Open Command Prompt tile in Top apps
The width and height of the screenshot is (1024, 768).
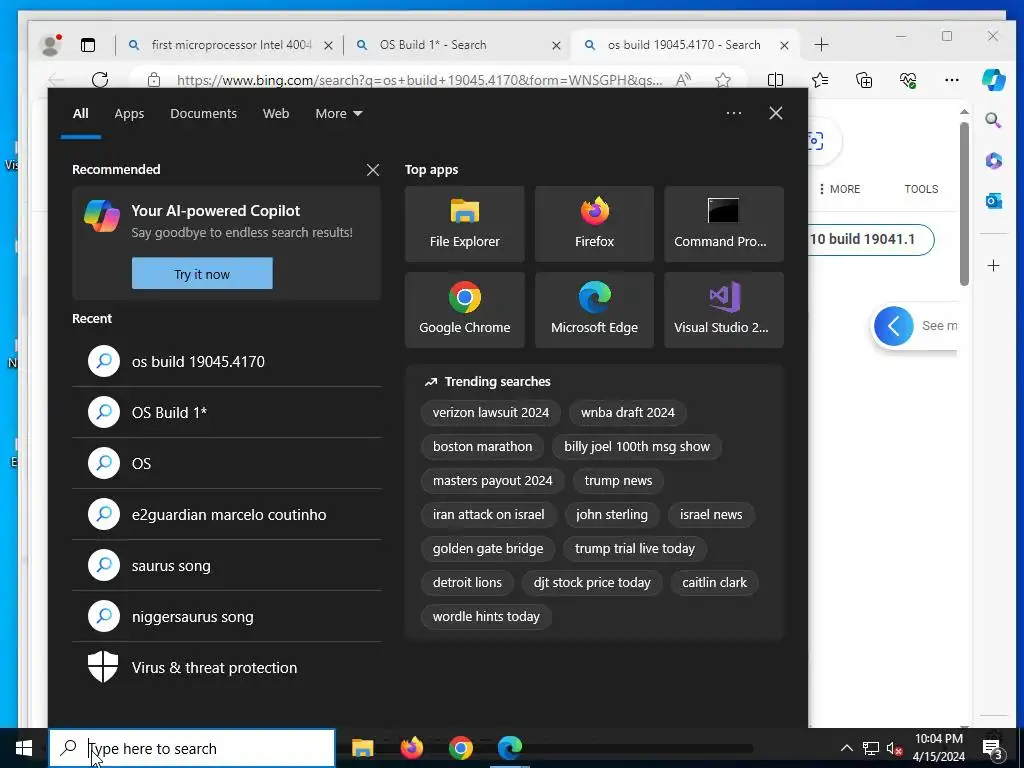(724, 224)
